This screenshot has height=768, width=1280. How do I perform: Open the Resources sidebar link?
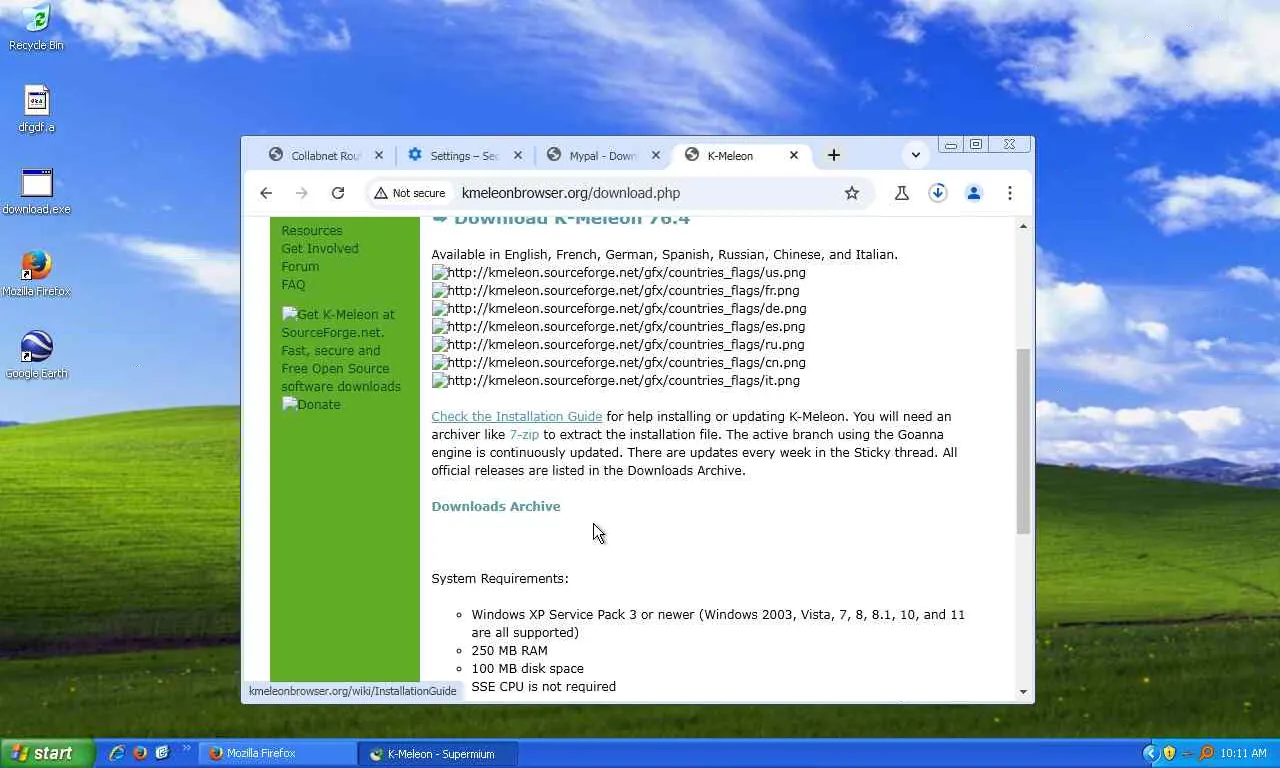(312, 231)
